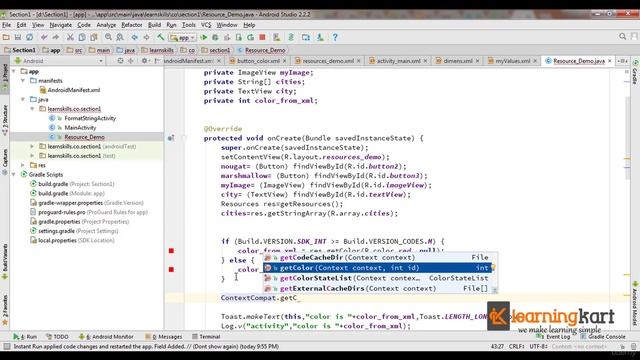This screenshot has height=360, width=640.
Task: Click the Replace icon in toolbar
Action: (120, 37)
